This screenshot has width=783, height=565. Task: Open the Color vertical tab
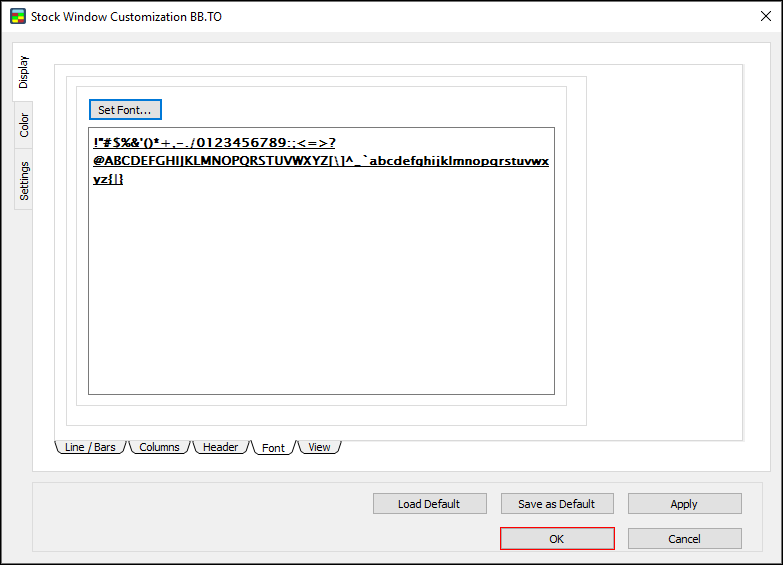tap(24, 125)
